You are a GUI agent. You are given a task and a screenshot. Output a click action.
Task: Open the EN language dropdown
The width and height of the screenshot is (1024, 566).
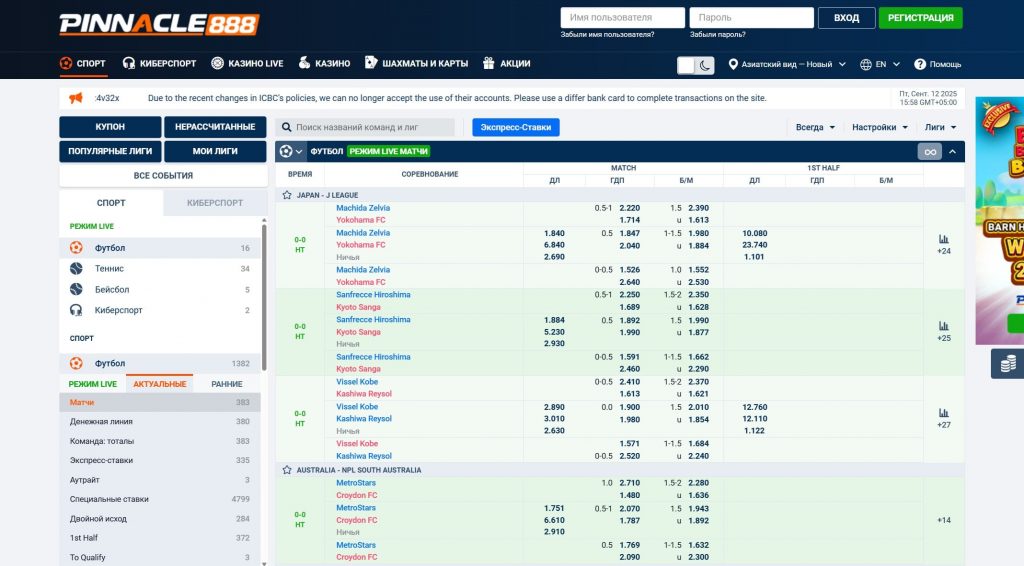click(x=881, y=64)
